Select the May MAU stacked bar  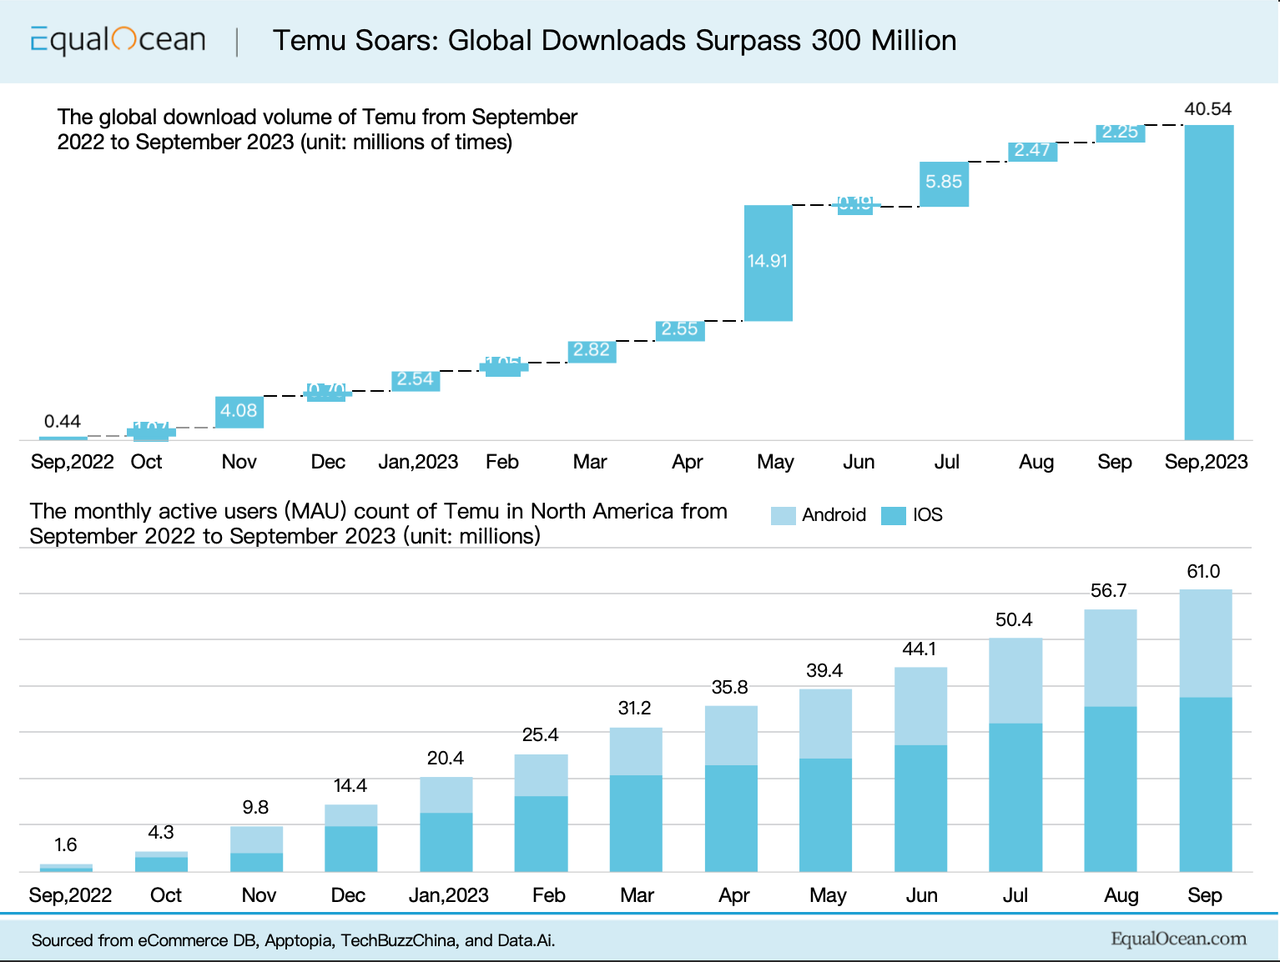click(826, 780)
